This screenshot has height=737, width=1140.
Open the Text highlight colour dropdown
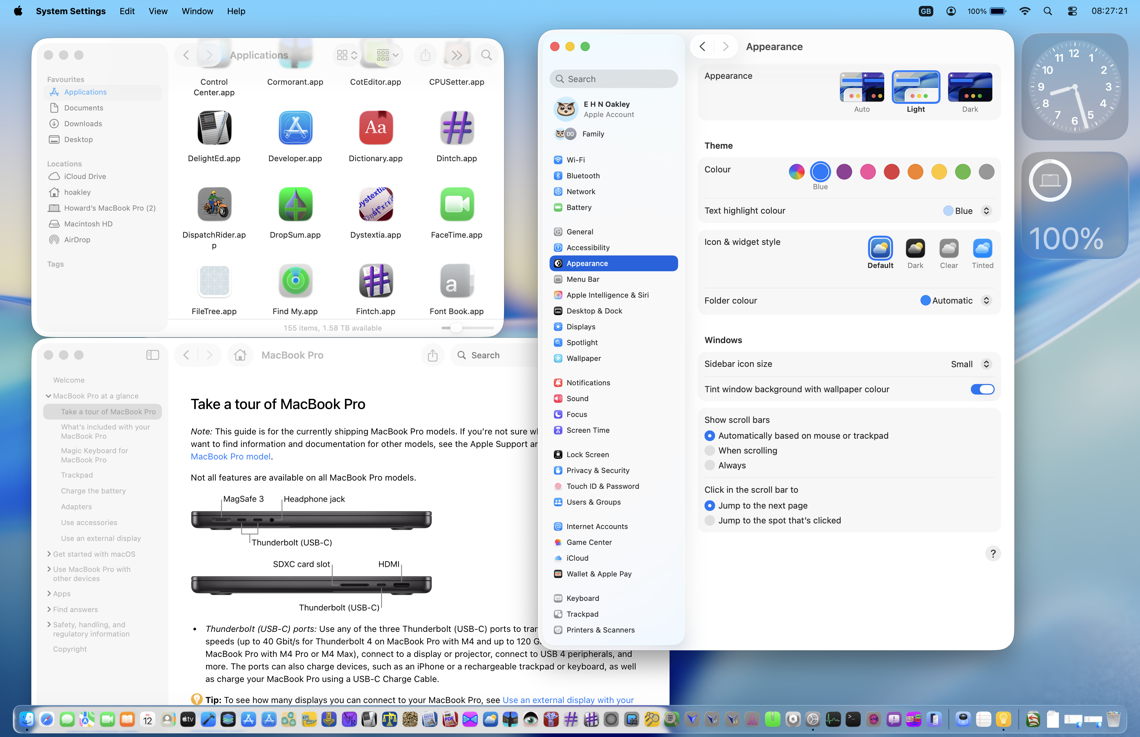click(964, 210)
